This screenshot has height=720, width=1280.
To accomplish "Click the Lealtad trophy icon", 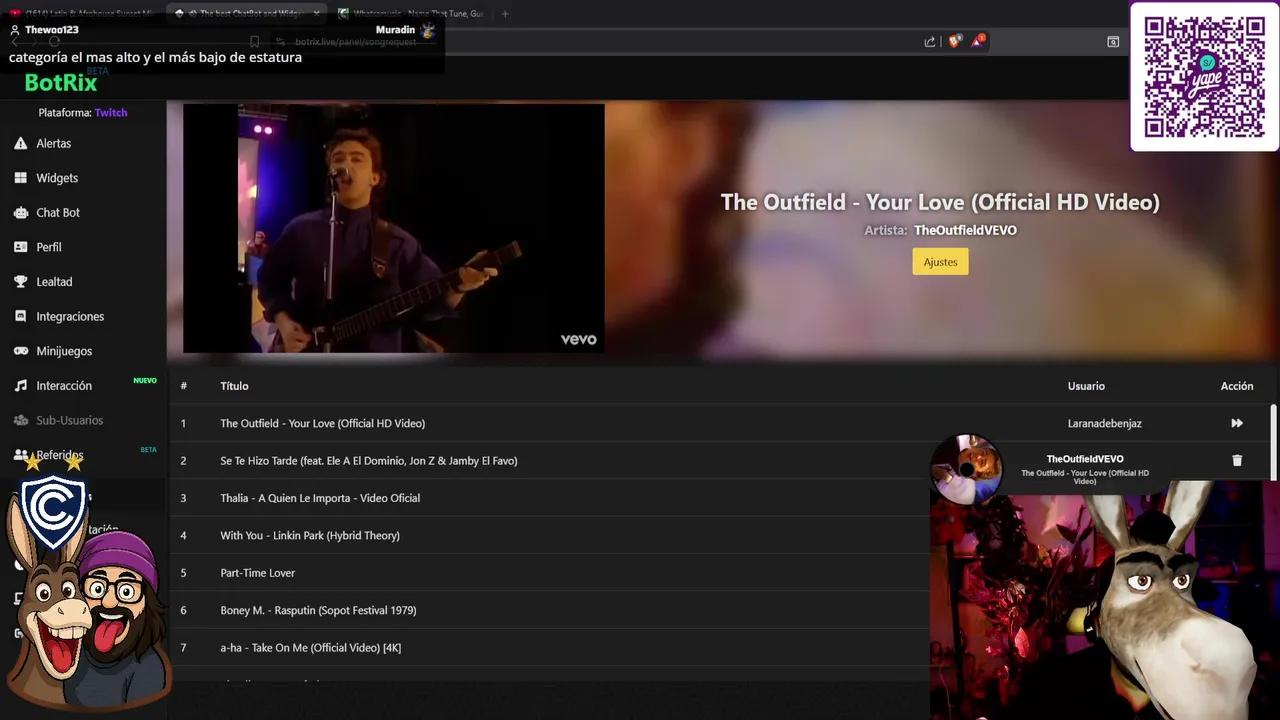I will click(20, 282).
